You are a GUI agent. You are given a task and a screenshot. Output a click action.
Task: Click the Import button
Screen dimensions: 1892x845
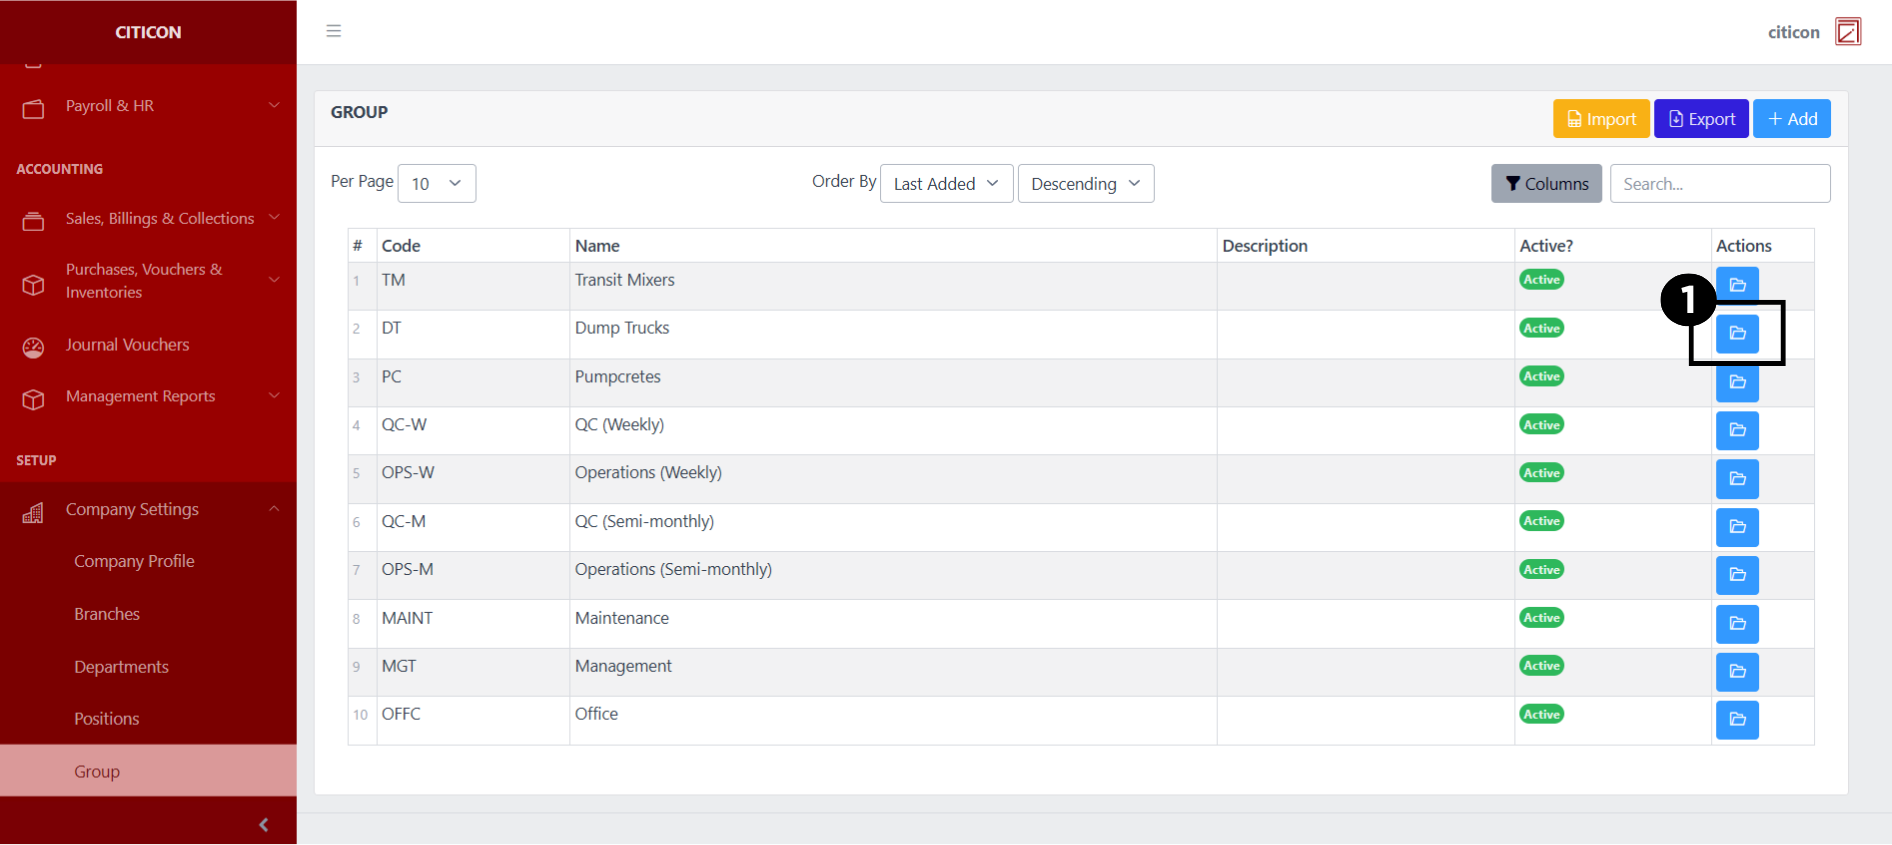pyautogui.click(x=1600, y=119)
